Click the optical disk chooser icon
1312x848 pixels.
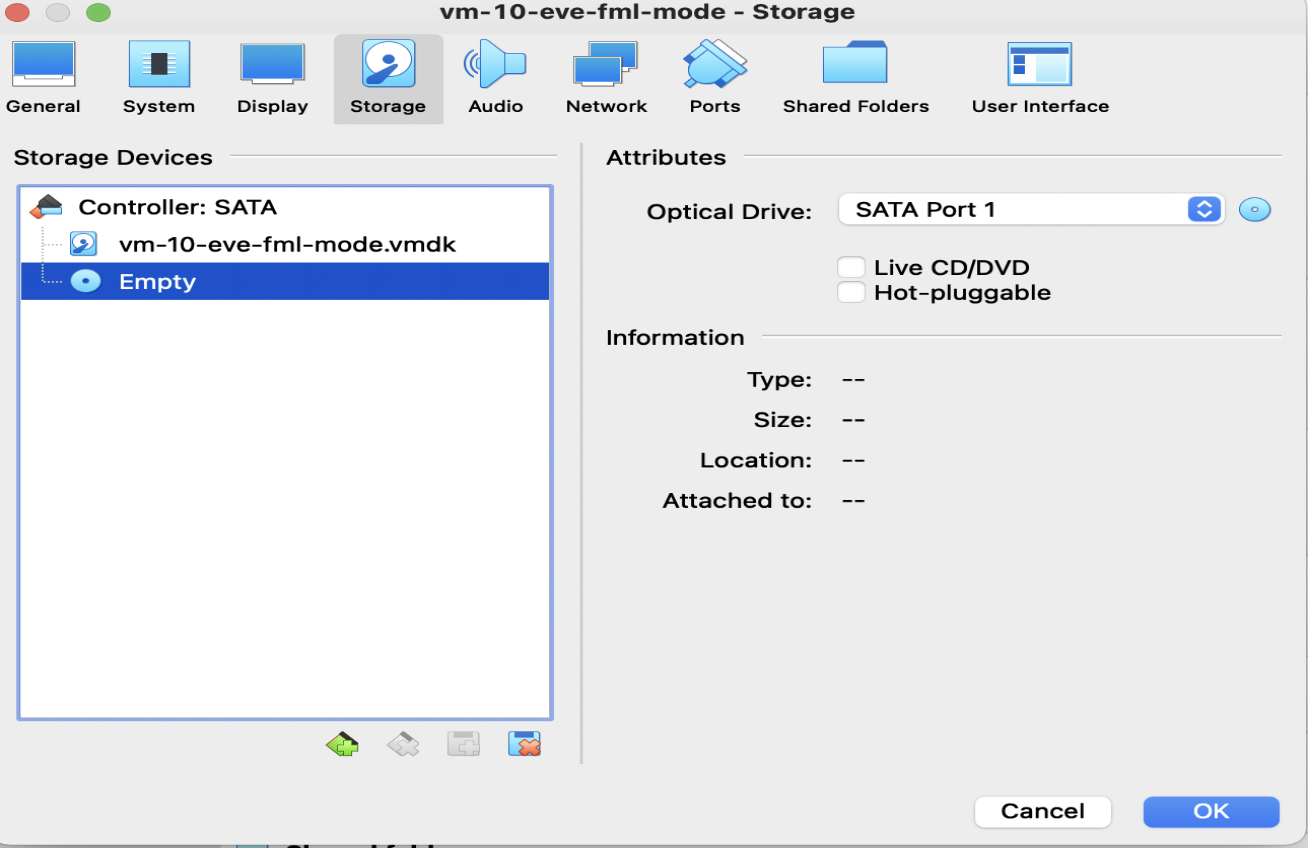click(1254, 210)
